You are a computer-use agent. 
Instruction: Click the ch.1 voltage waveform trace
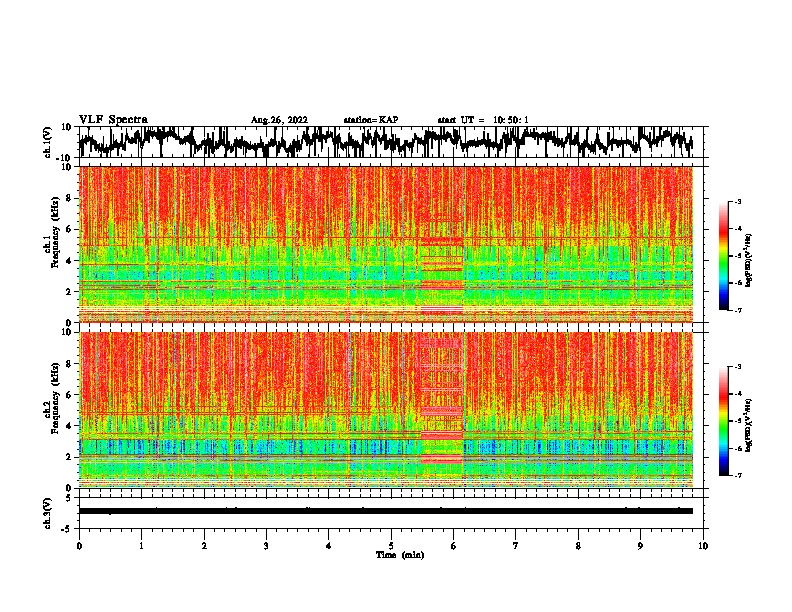(x=385, y=141)
